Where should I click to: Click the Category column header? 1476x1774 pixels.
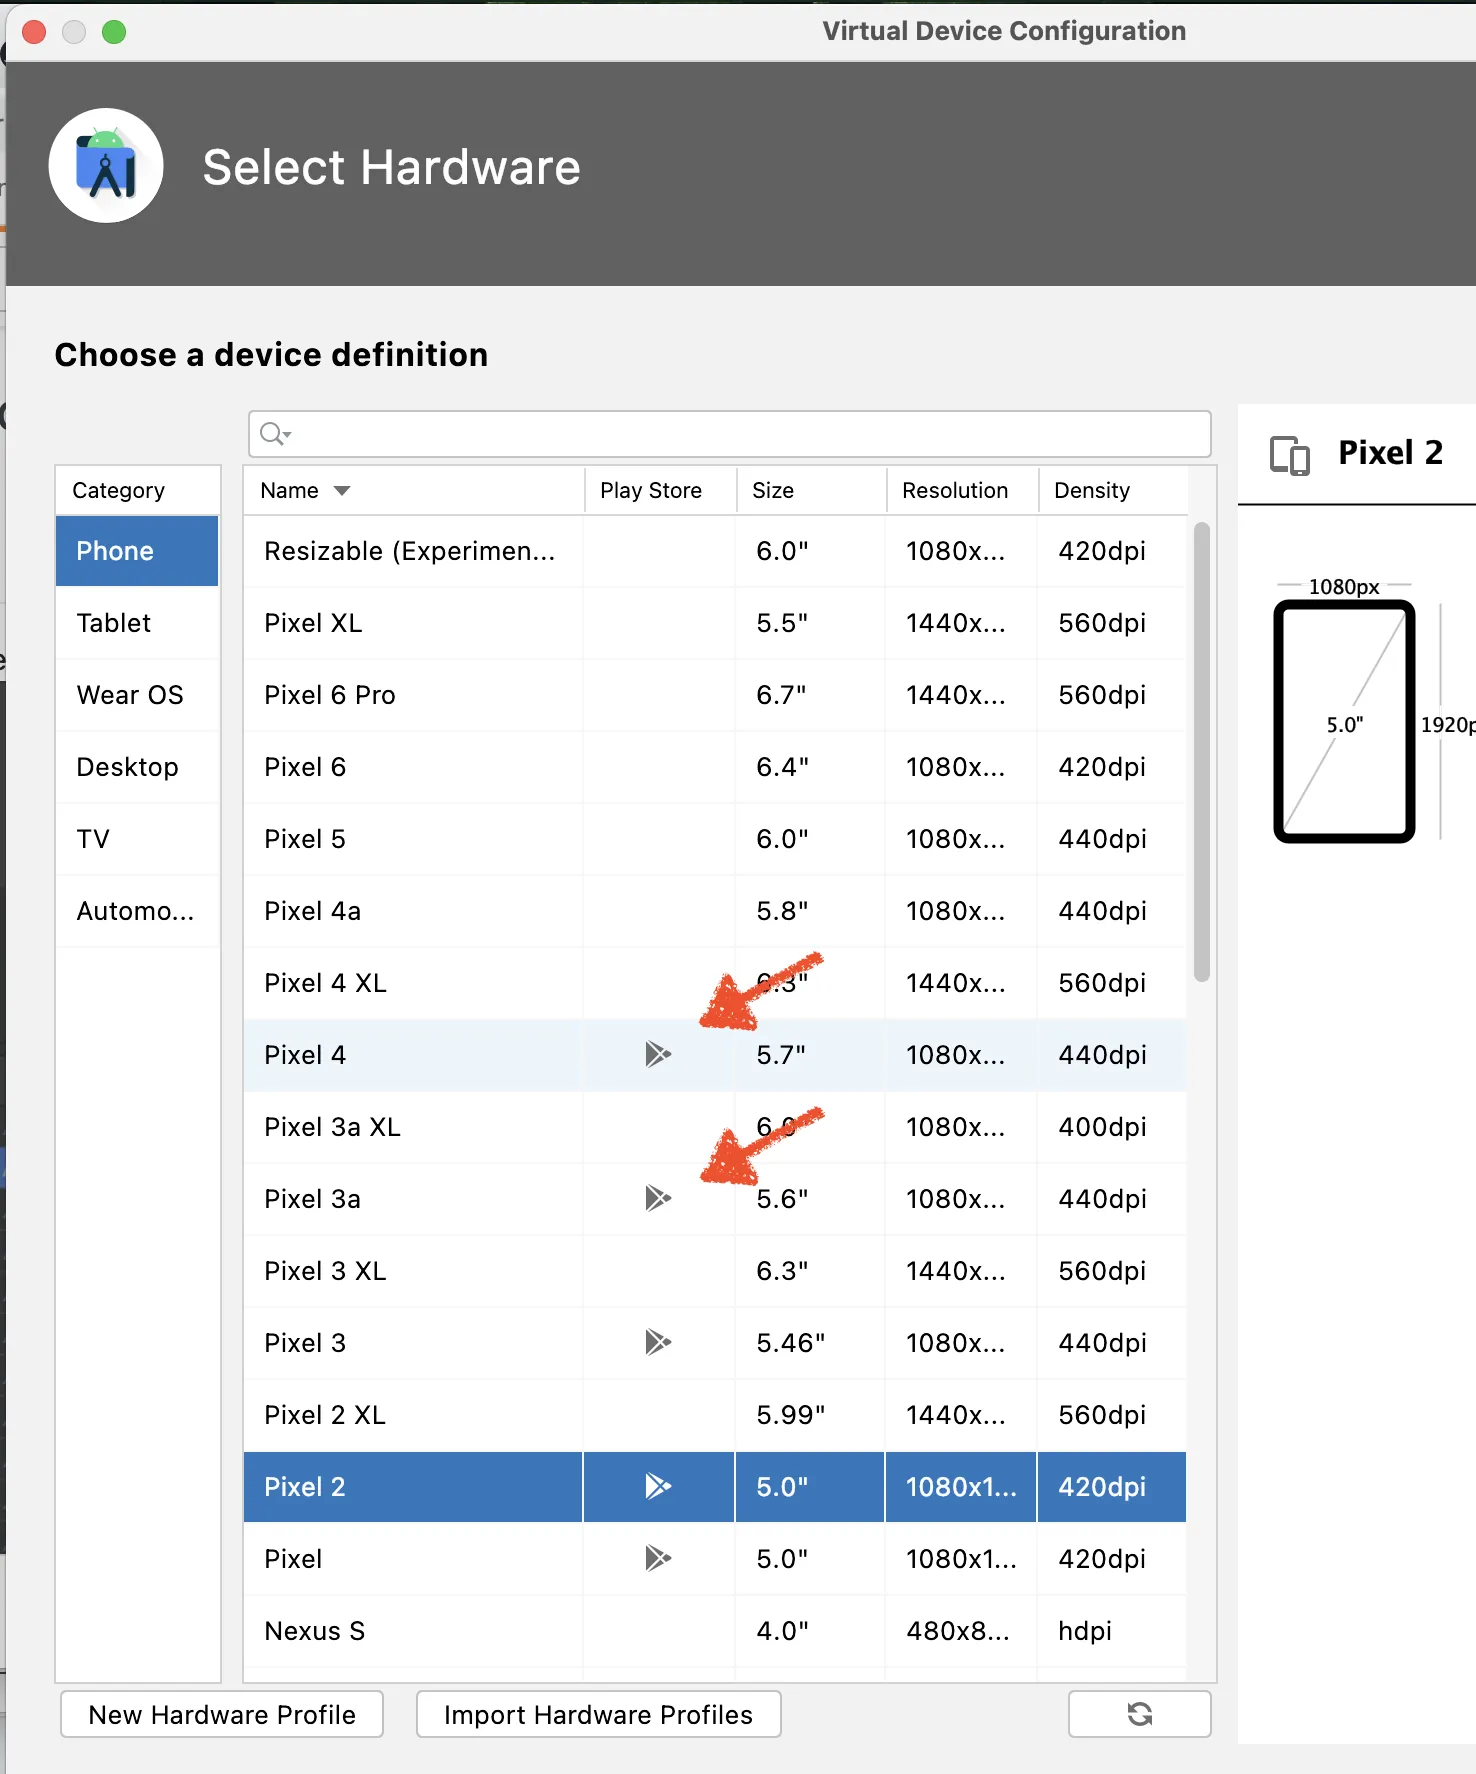137,491
